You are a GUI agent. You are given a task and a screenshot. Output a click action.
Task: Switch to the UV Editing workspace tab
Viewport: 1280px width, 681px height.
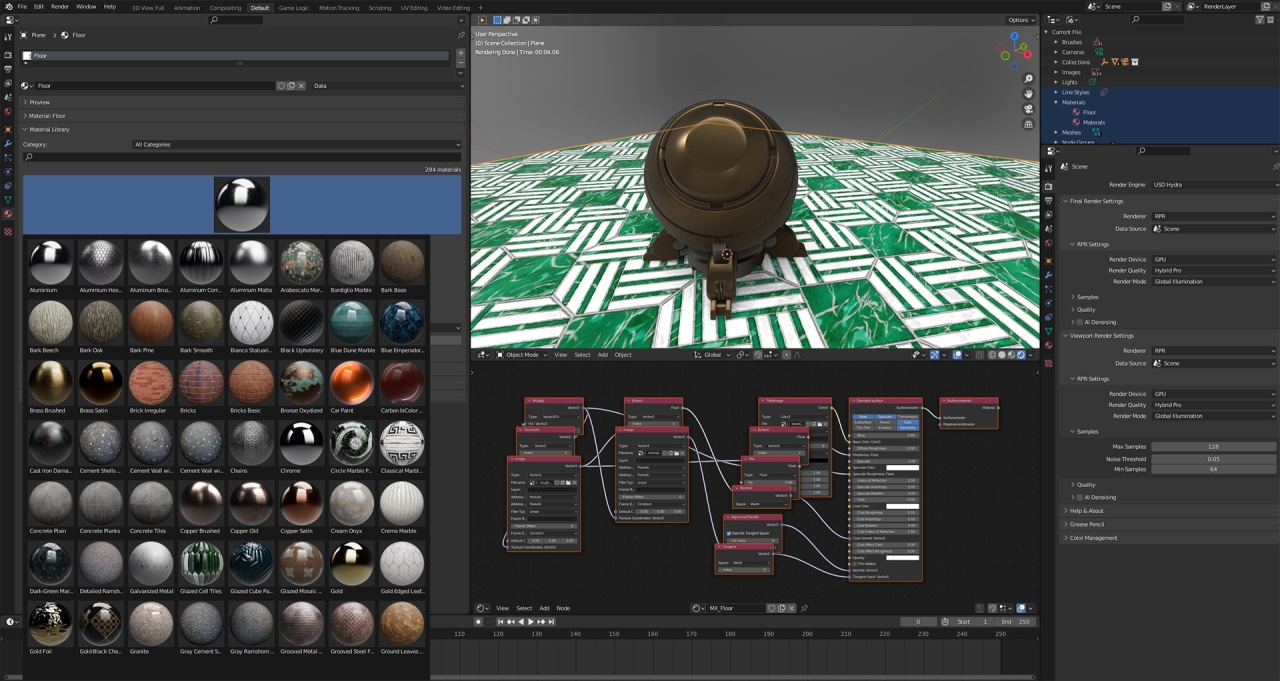[x=414, y=6]
